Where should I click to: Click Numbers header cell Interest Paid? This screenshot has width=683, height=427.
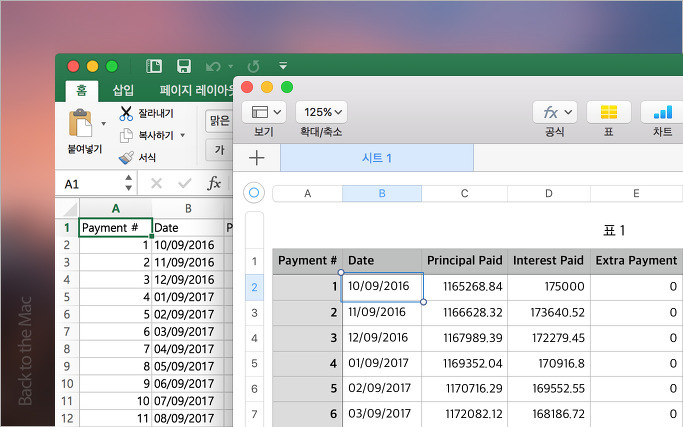[x=549, y=261]
